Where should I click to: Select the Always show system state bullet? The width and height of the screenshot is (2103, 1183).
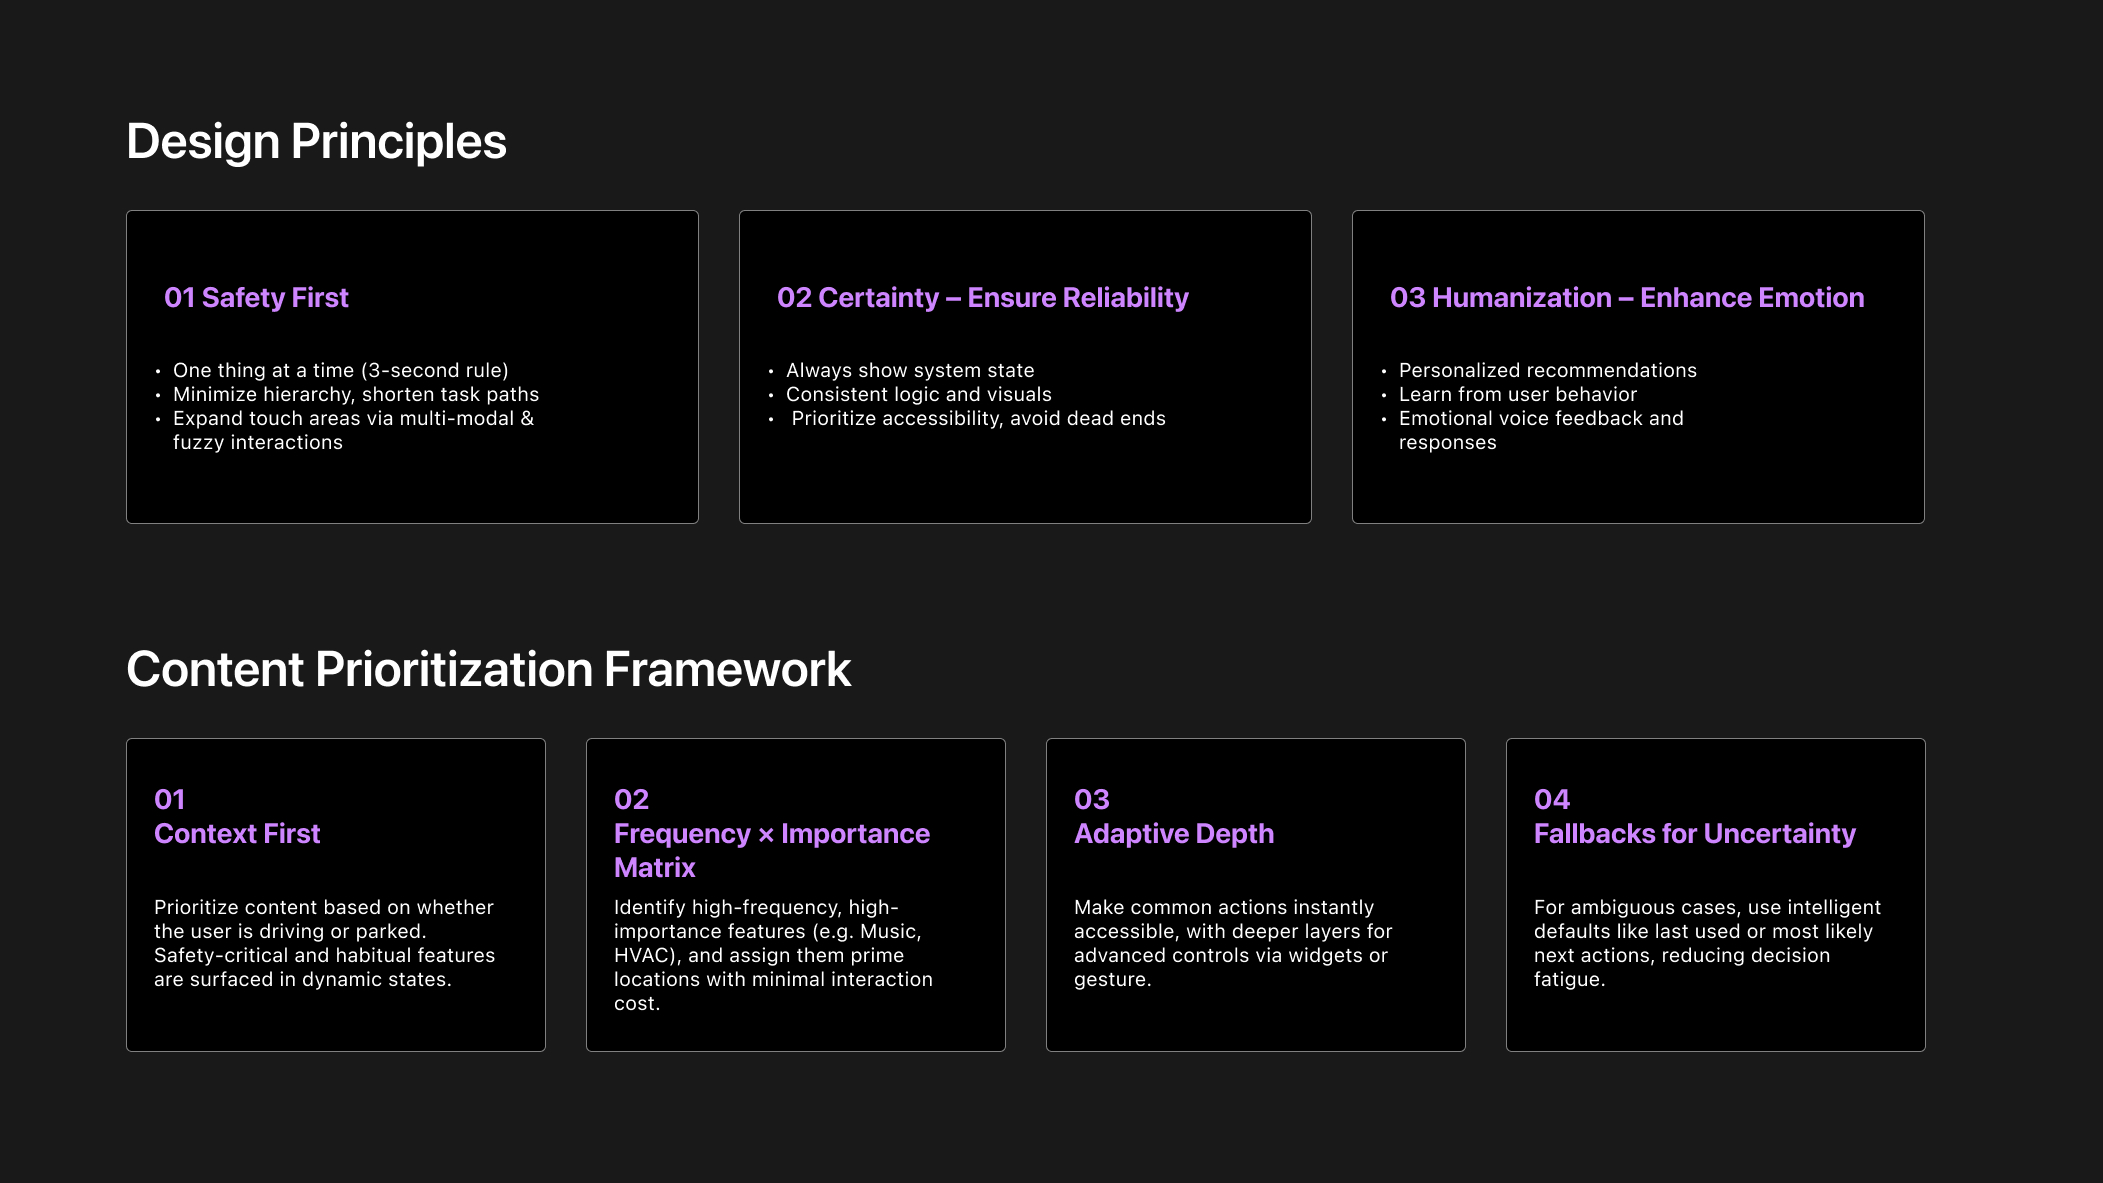(910, 370)
